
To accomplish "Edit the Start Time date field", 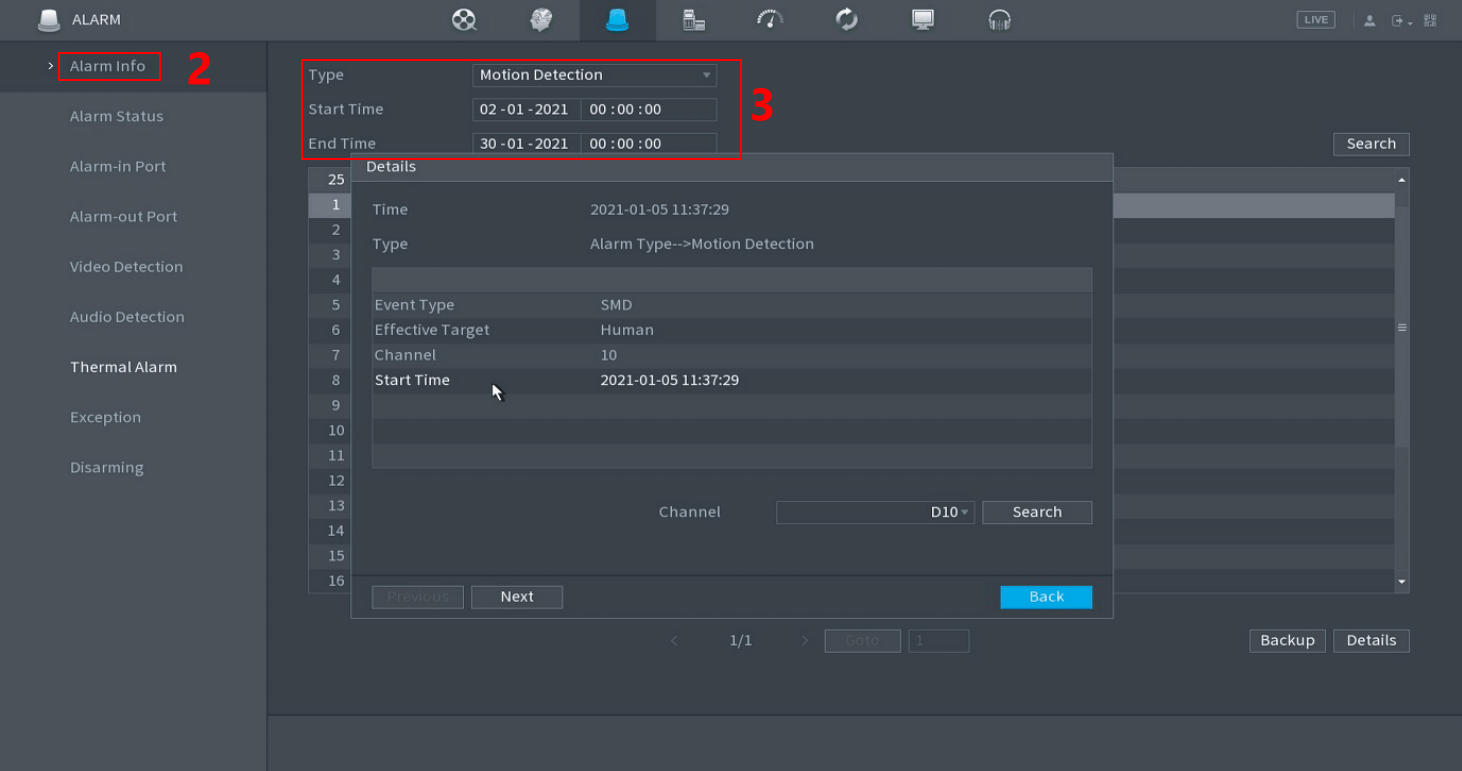I will tap(525, 109).
